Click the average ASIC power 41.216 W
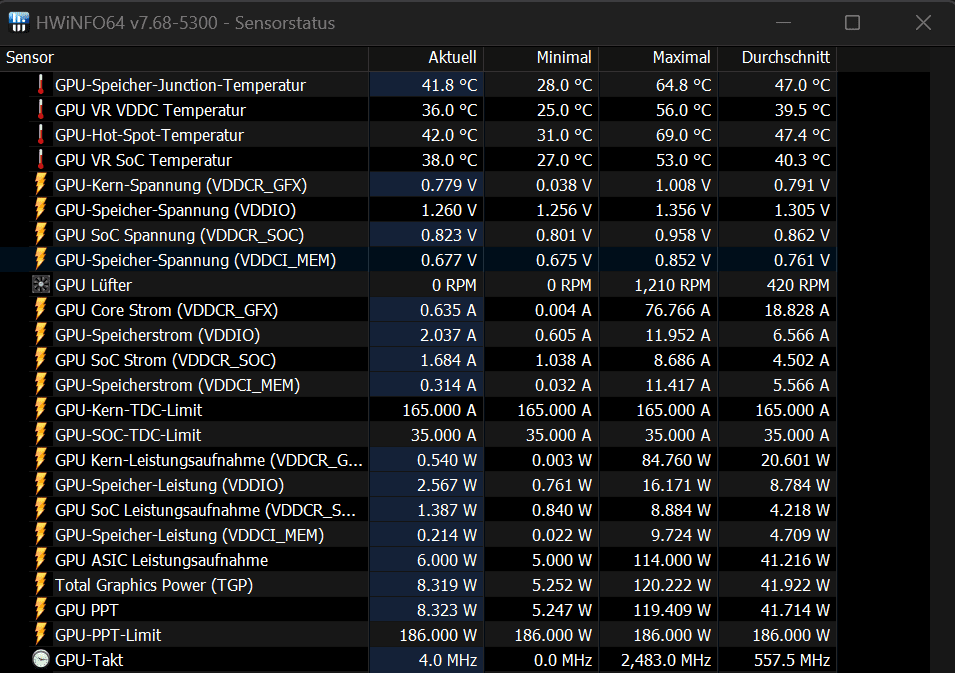955x673 pixels. [x=795, y=560]
